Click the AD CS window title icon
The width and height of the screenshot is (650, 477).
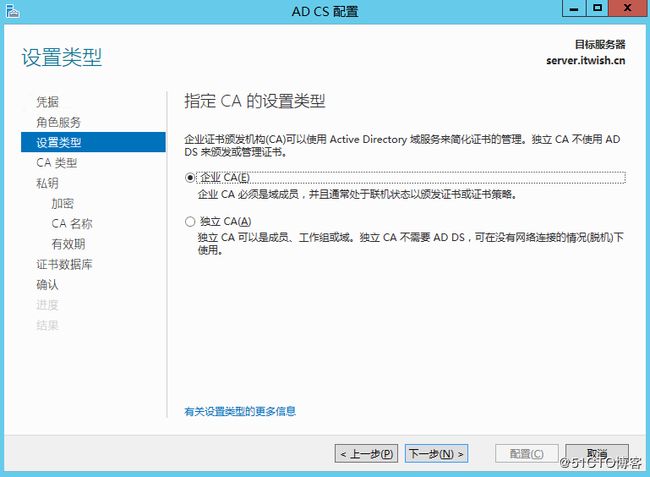tap(12, 11)
